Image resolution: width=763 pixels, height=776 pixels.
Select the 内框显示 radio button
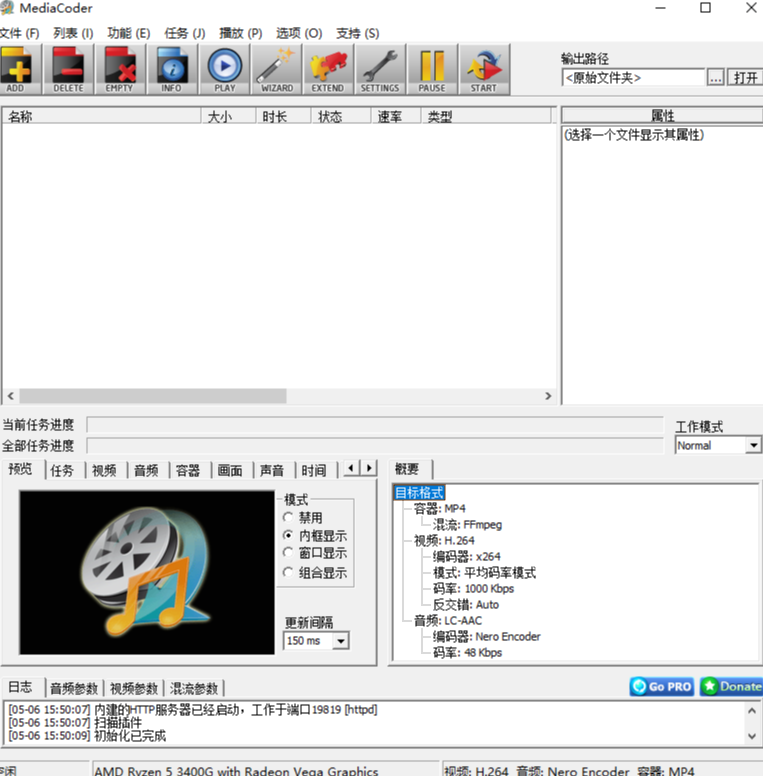(x=288, y=535)
